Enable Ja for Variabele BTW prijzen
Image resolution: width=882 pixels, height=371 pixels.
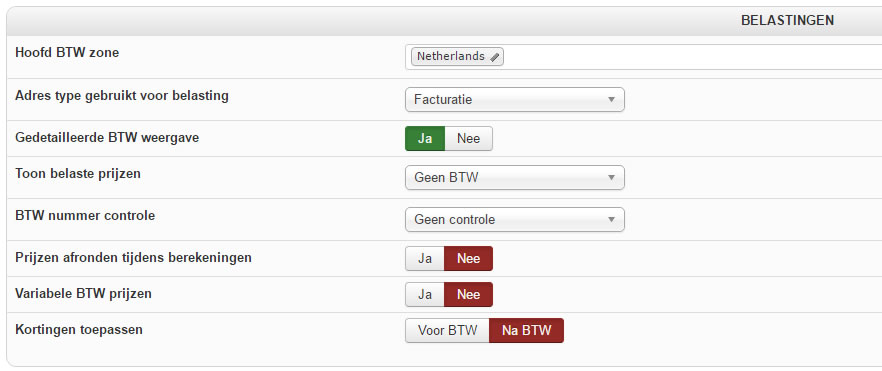(425, 295)
